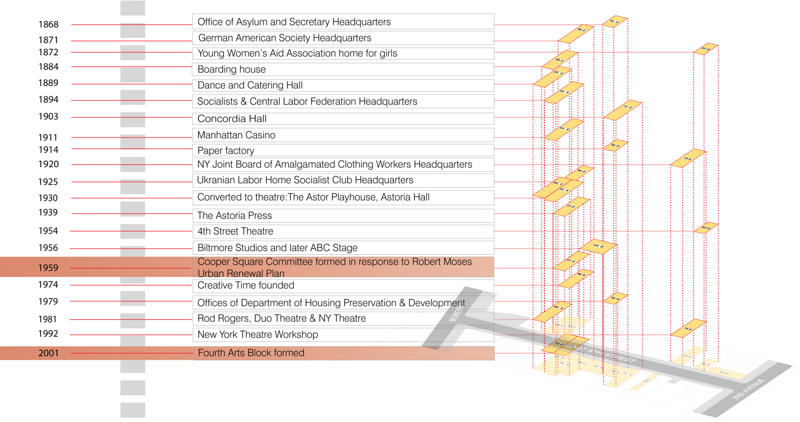Image resolution: width=800 pixels, height=422 pixels.
Task: Click 'Offices of Department of Housing Preservation' entry
Action: (x=343, y=303)
